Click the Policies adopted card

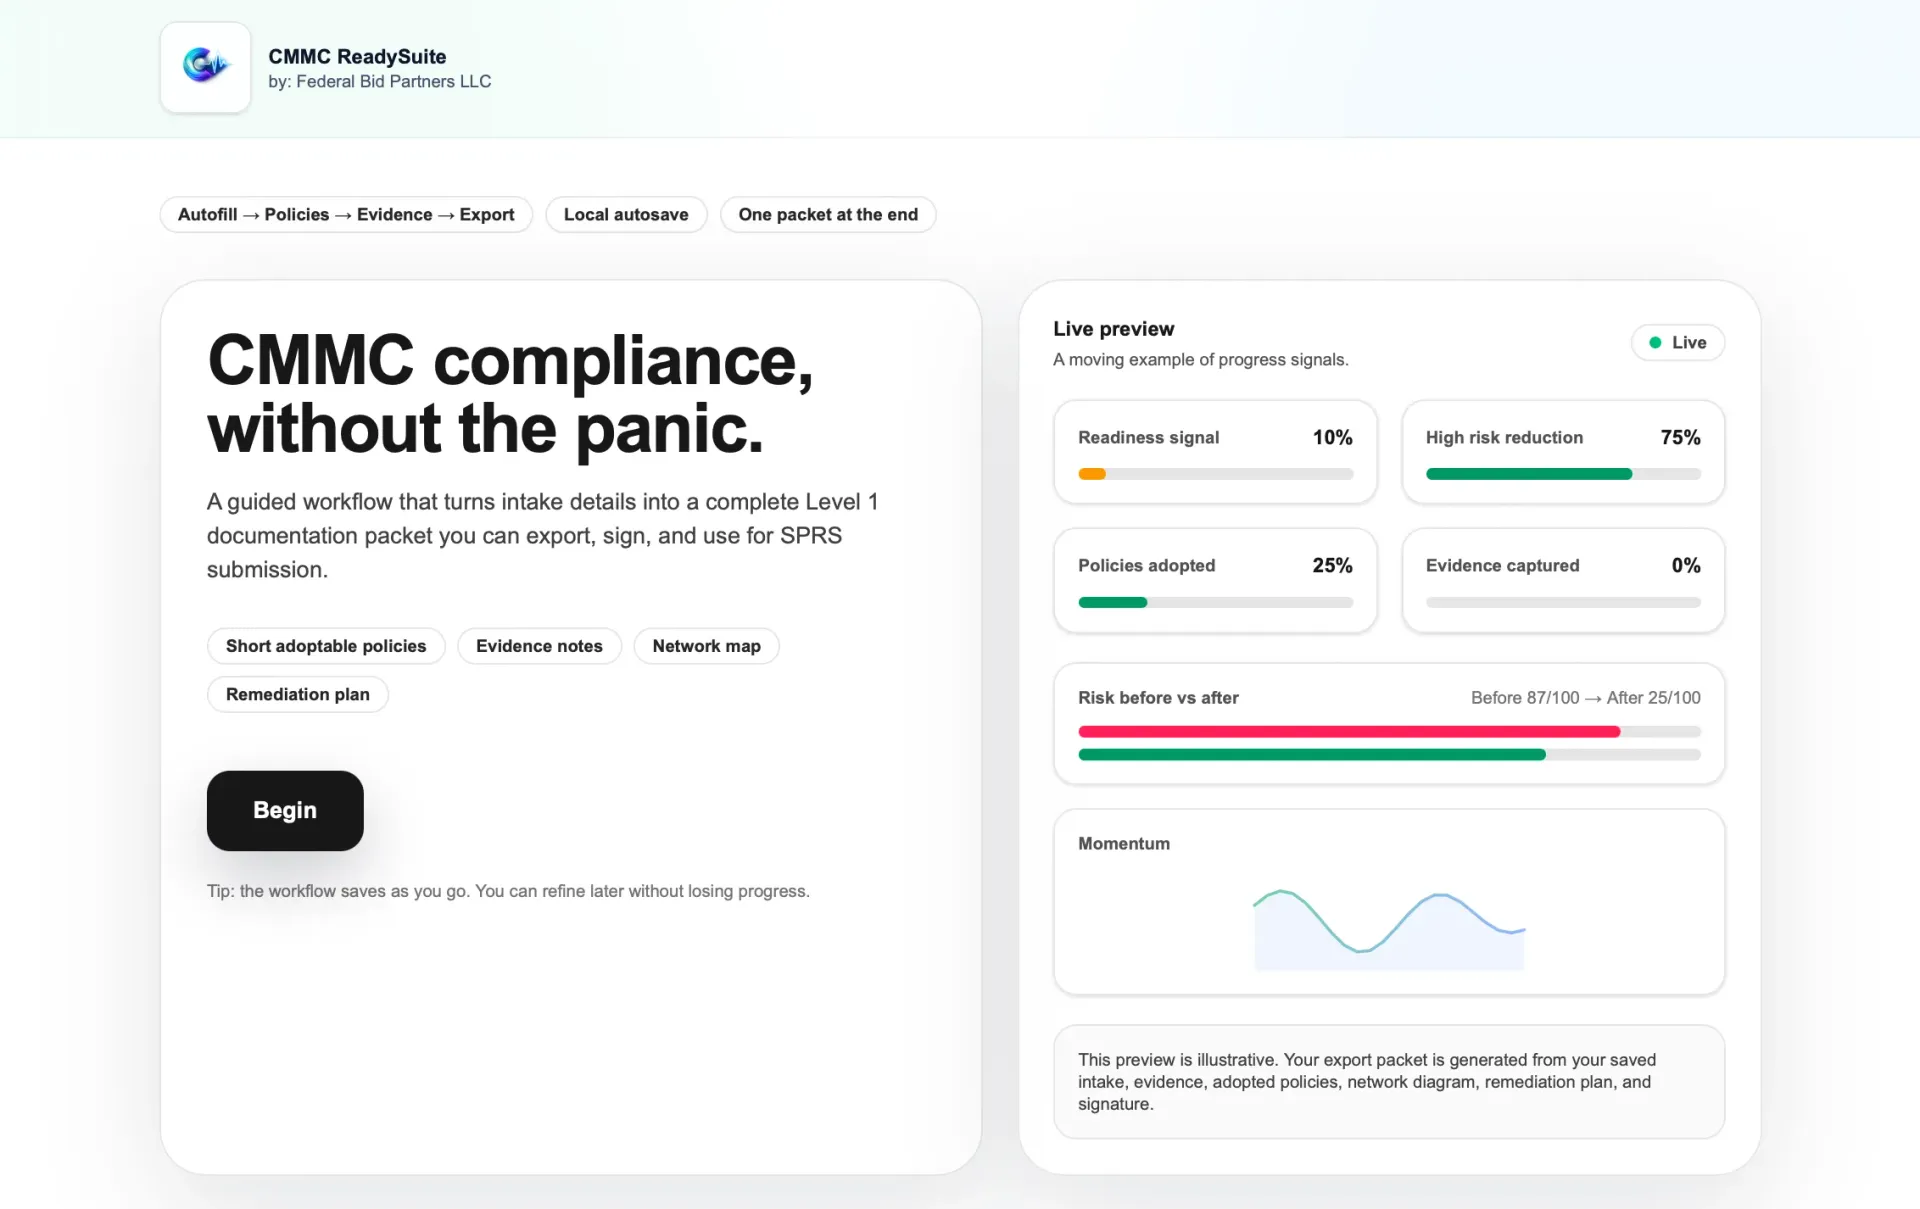pos(1214,581)
